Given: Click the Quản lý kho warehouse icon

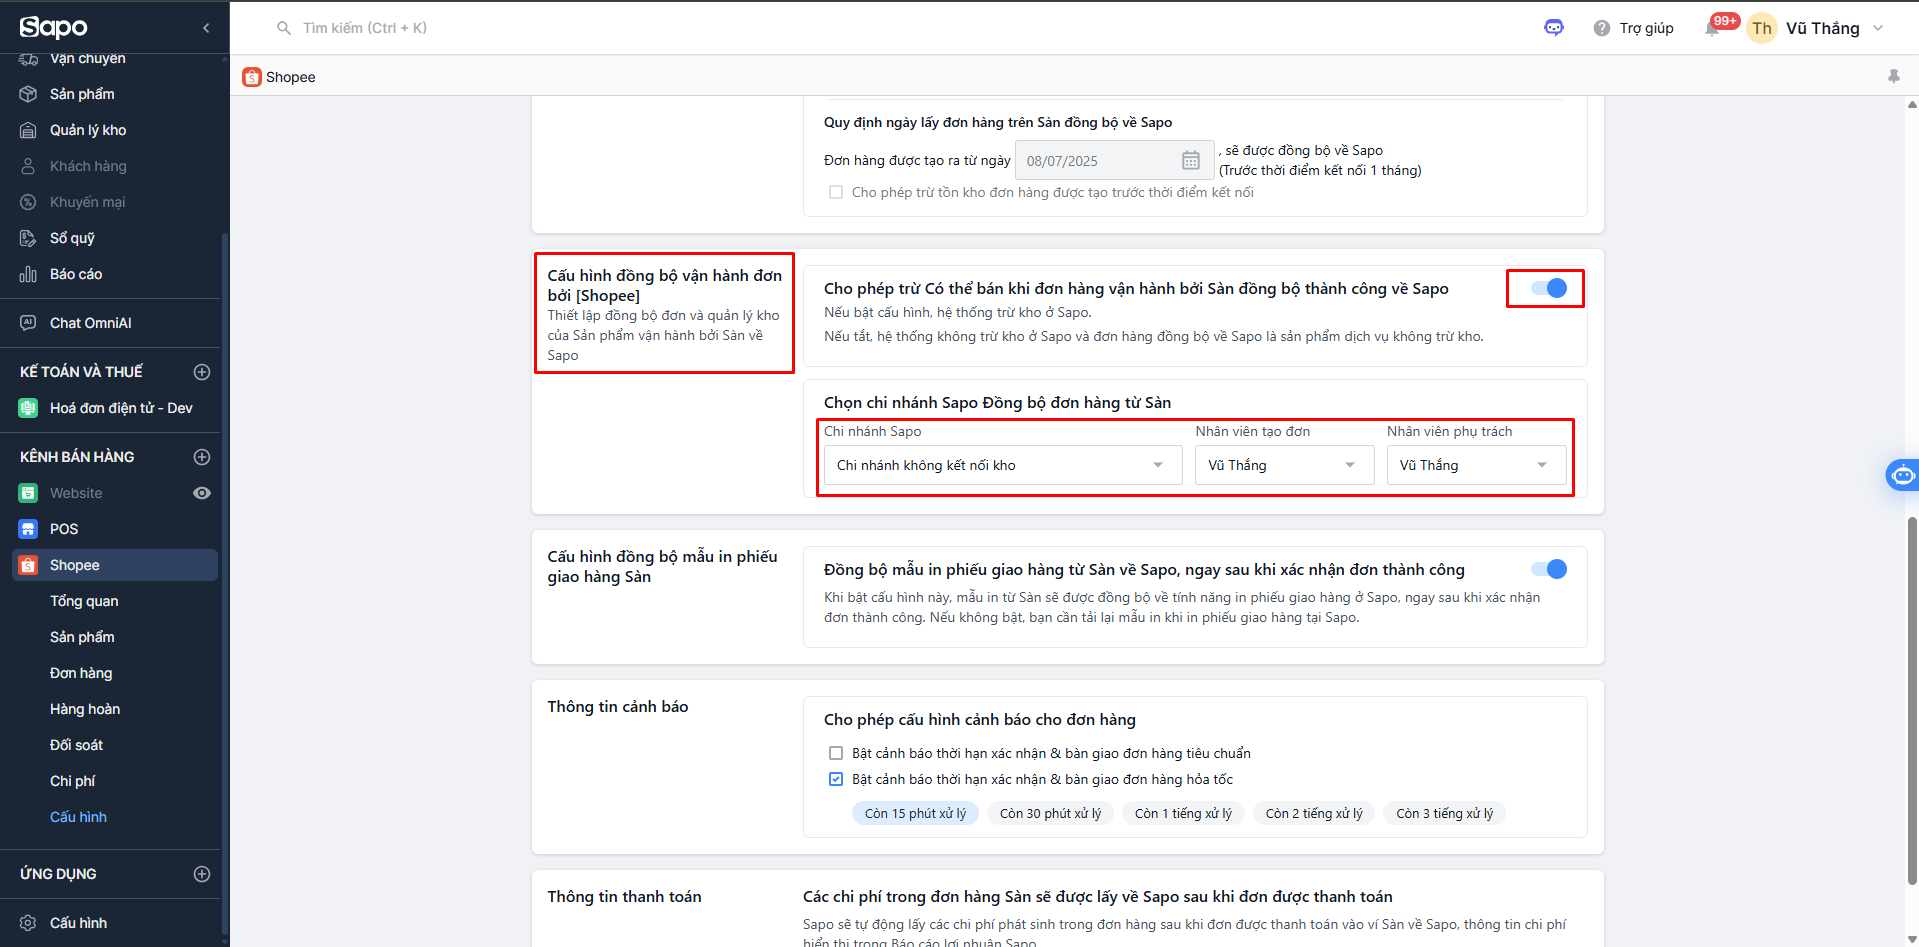Looking at the screenshot, I should point(28,130).
